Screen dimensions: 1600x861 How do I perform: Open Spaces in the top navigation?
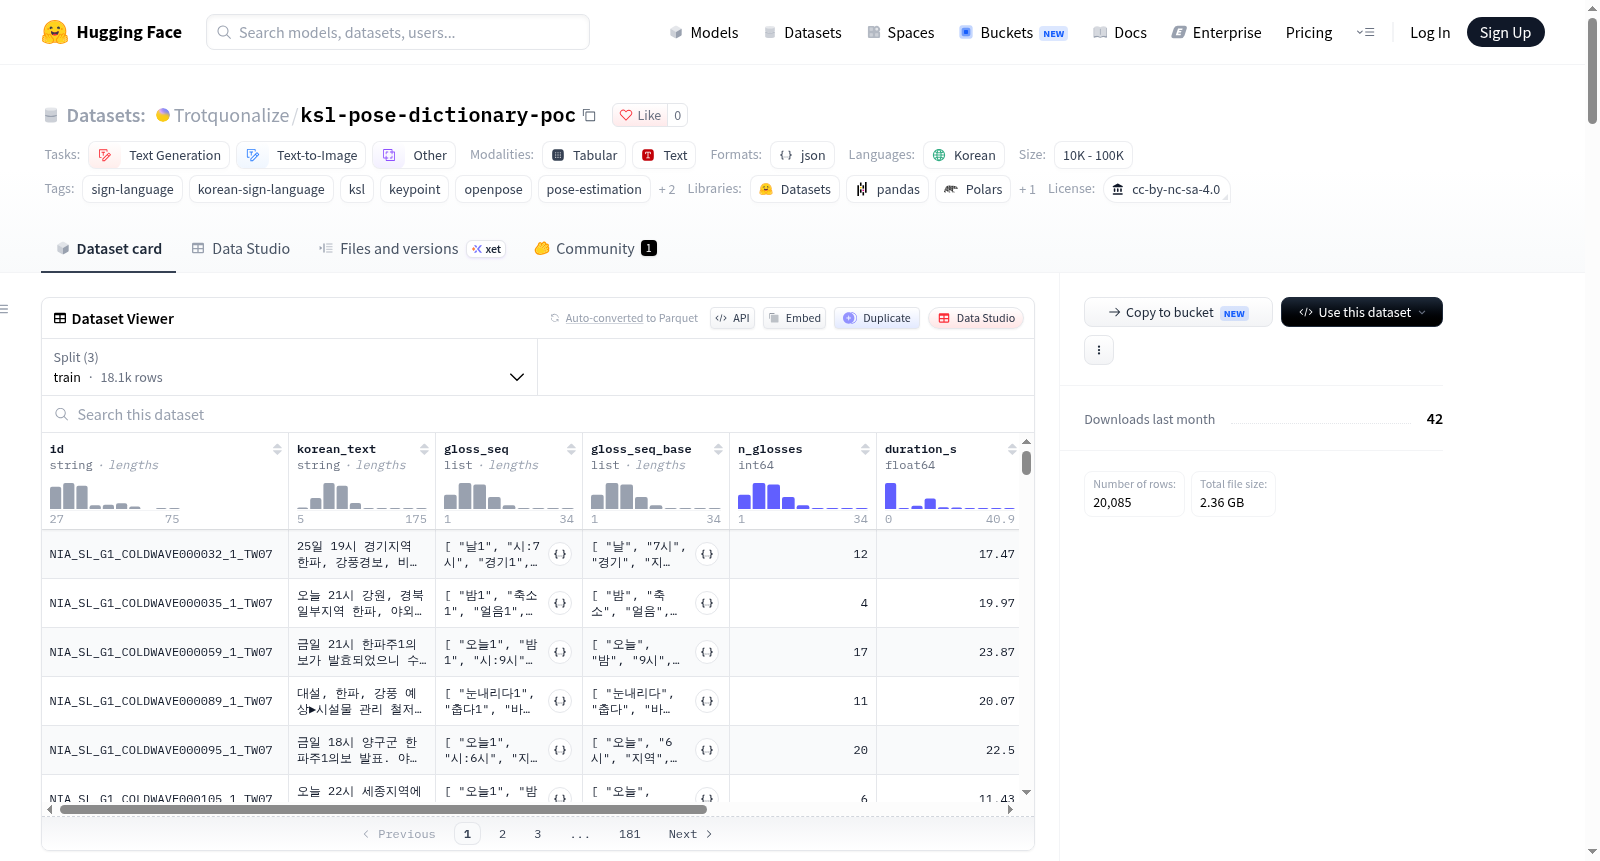click(x=901, y=33)
